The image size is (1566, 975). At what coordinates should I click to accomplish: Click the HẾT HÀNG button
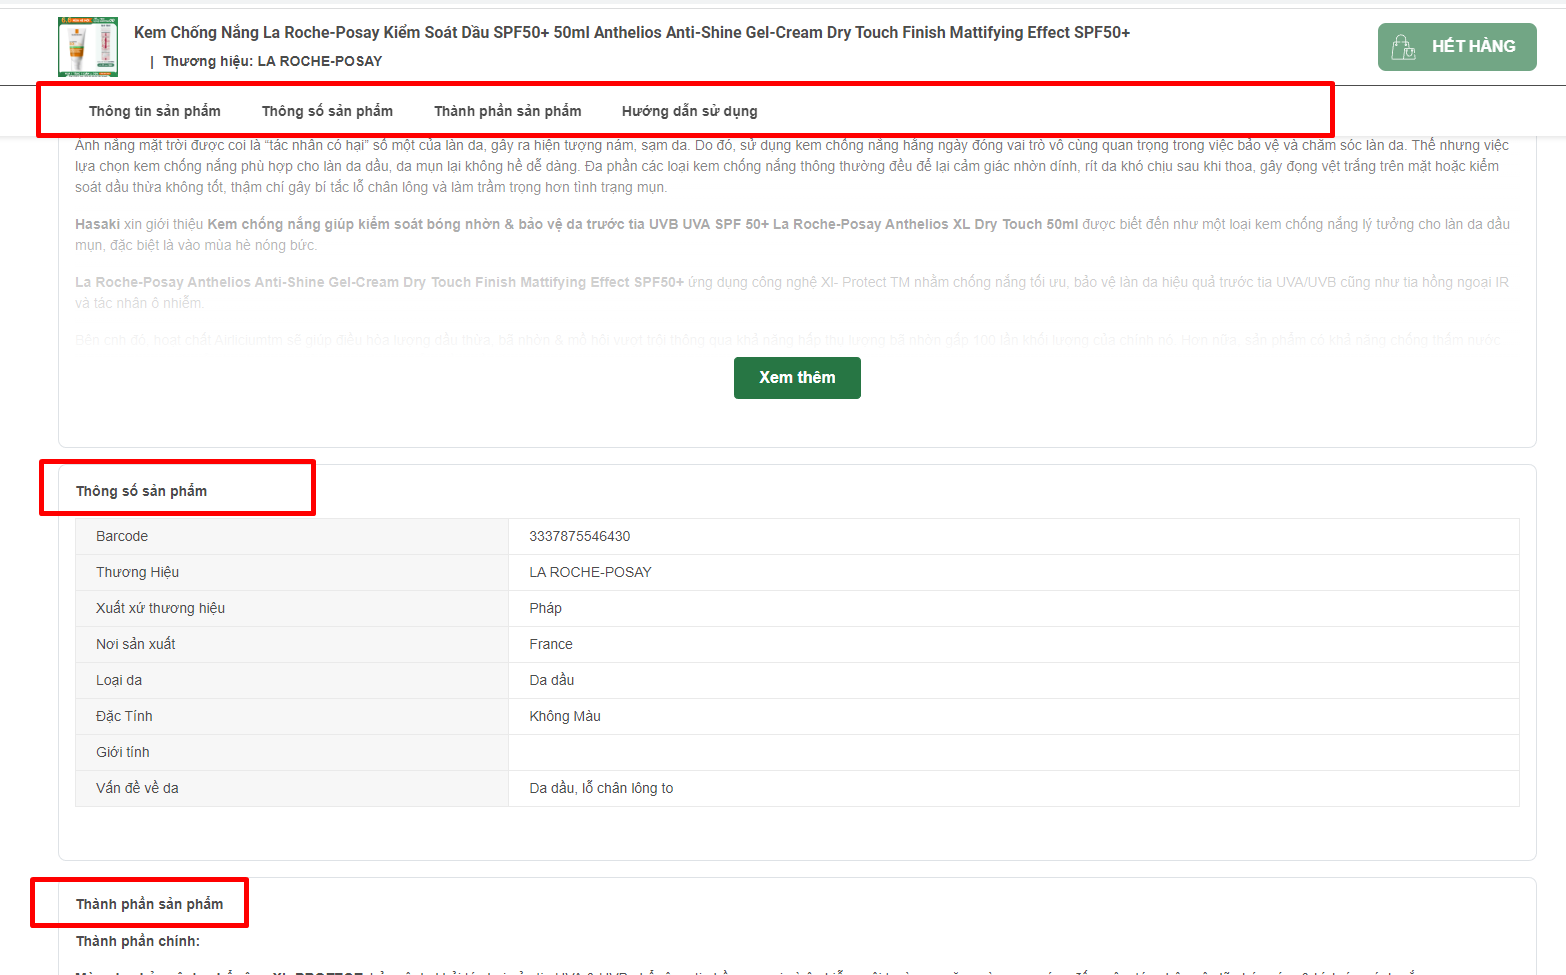click(1457, 47)
